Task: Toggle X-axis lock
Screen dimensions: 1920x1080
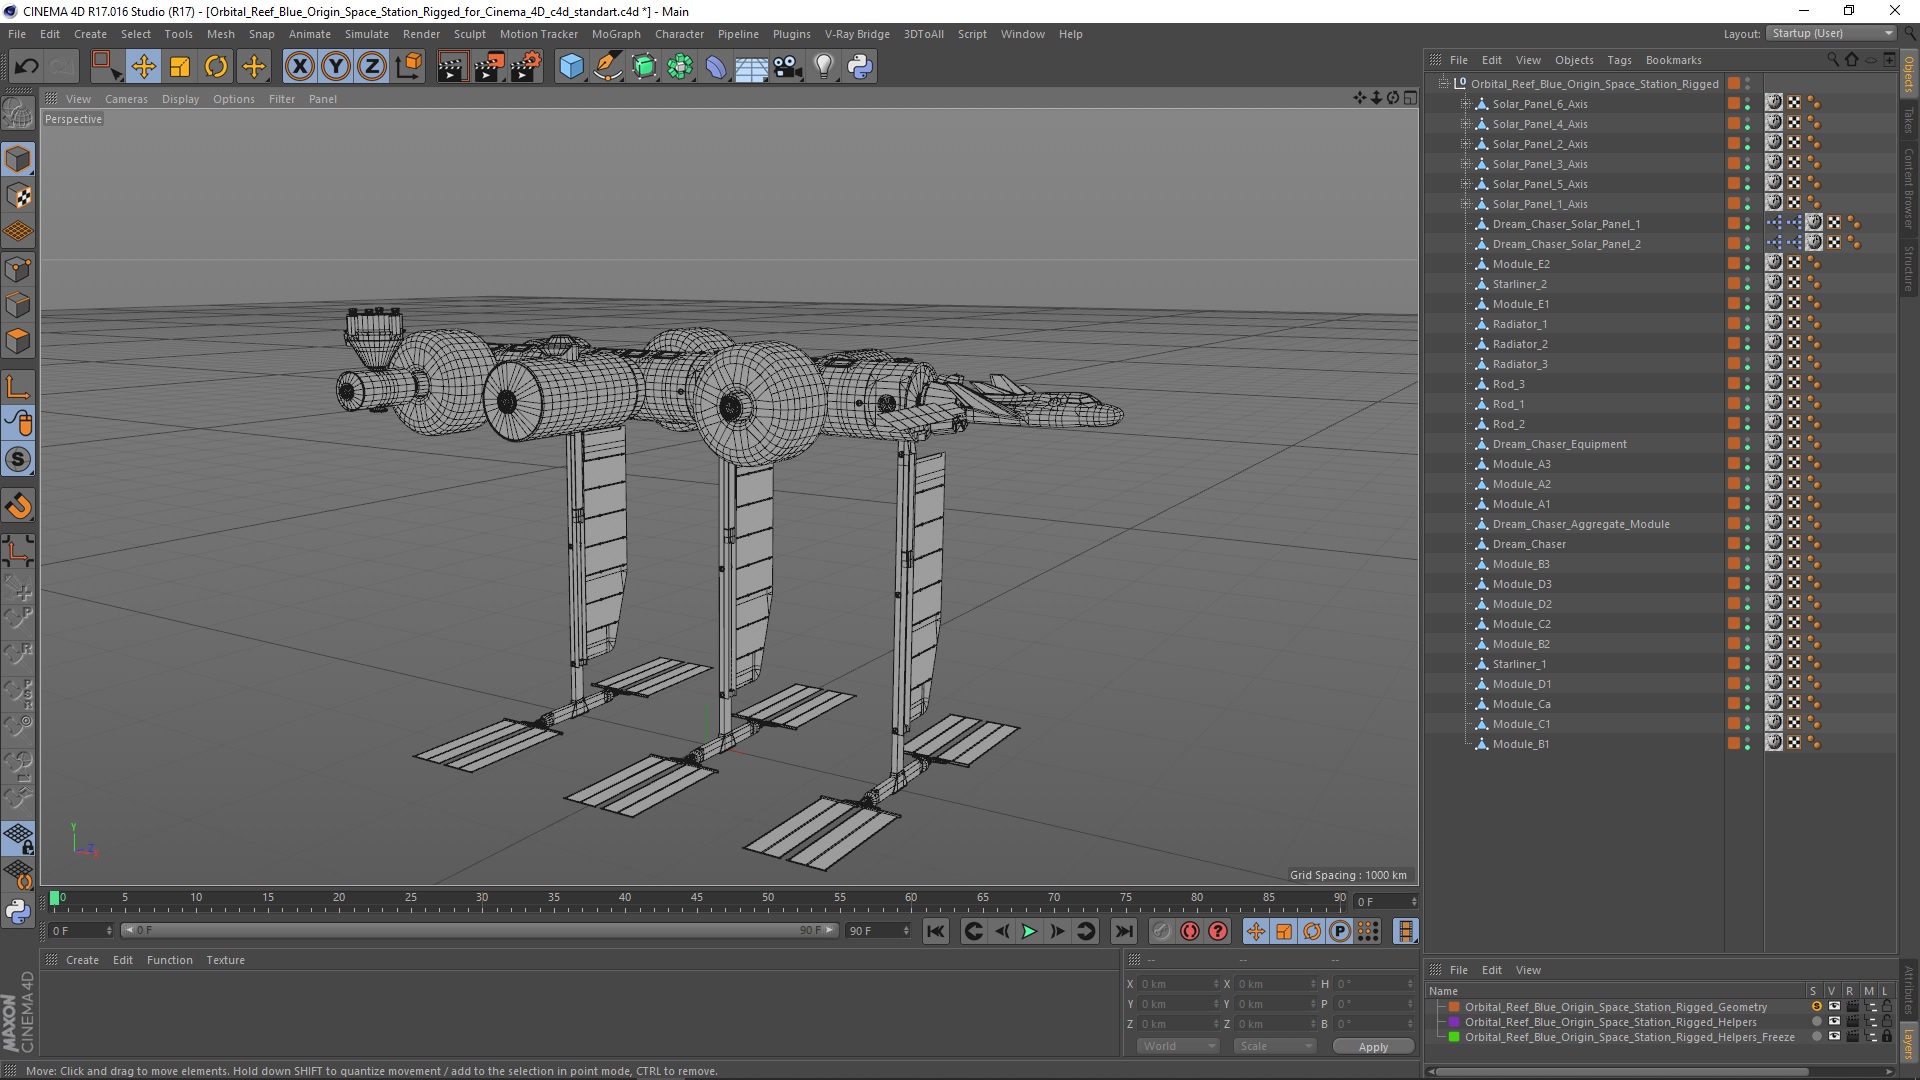Action: 299,67
